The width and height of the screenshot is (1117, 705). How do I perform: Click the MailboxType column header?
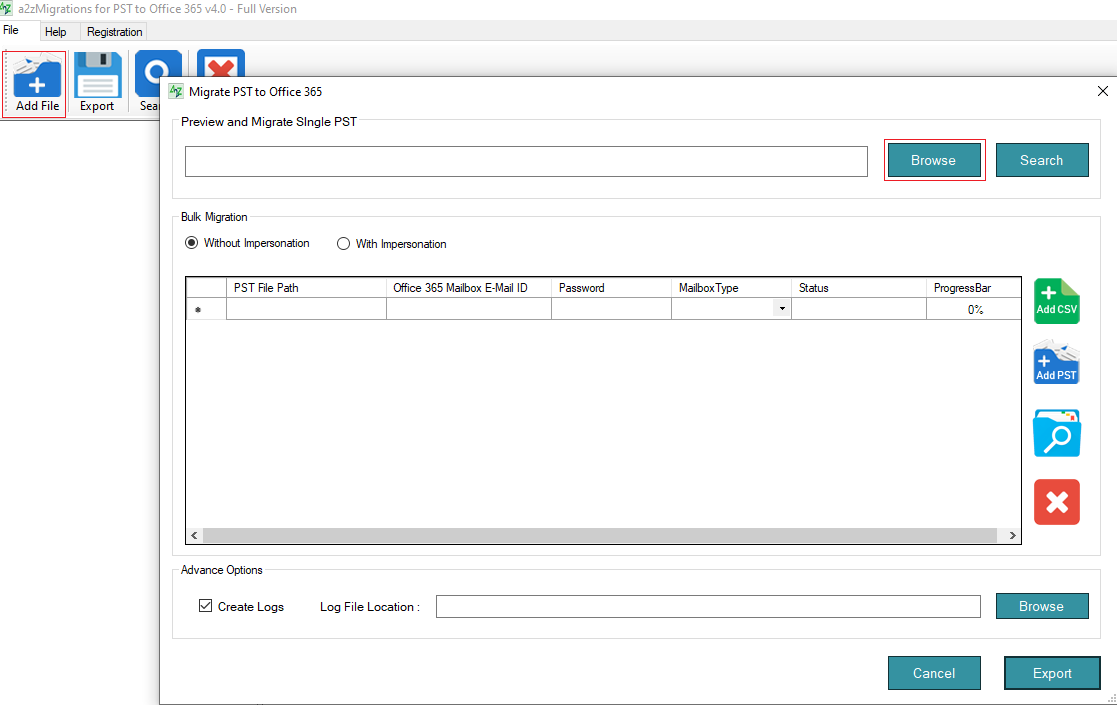[x=731, y=288]
